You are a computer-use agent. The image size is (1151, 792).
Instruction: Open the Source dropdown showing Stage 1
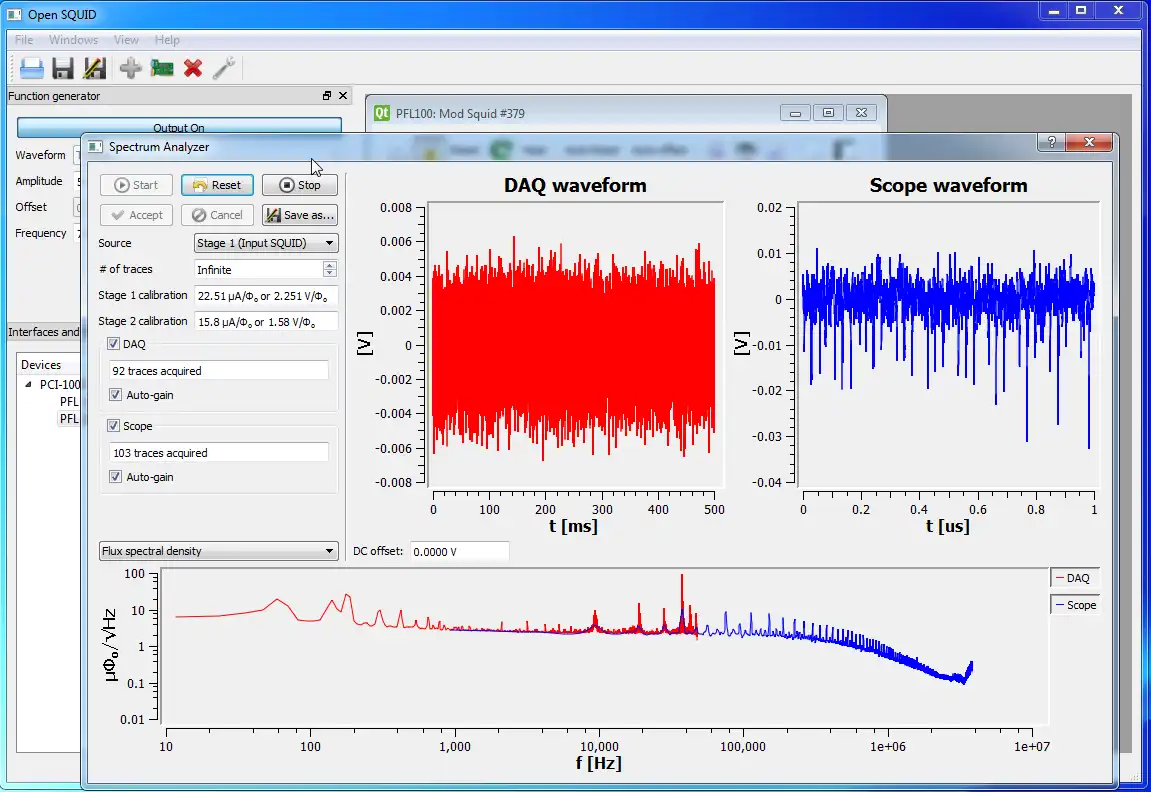tap(266, 243)
